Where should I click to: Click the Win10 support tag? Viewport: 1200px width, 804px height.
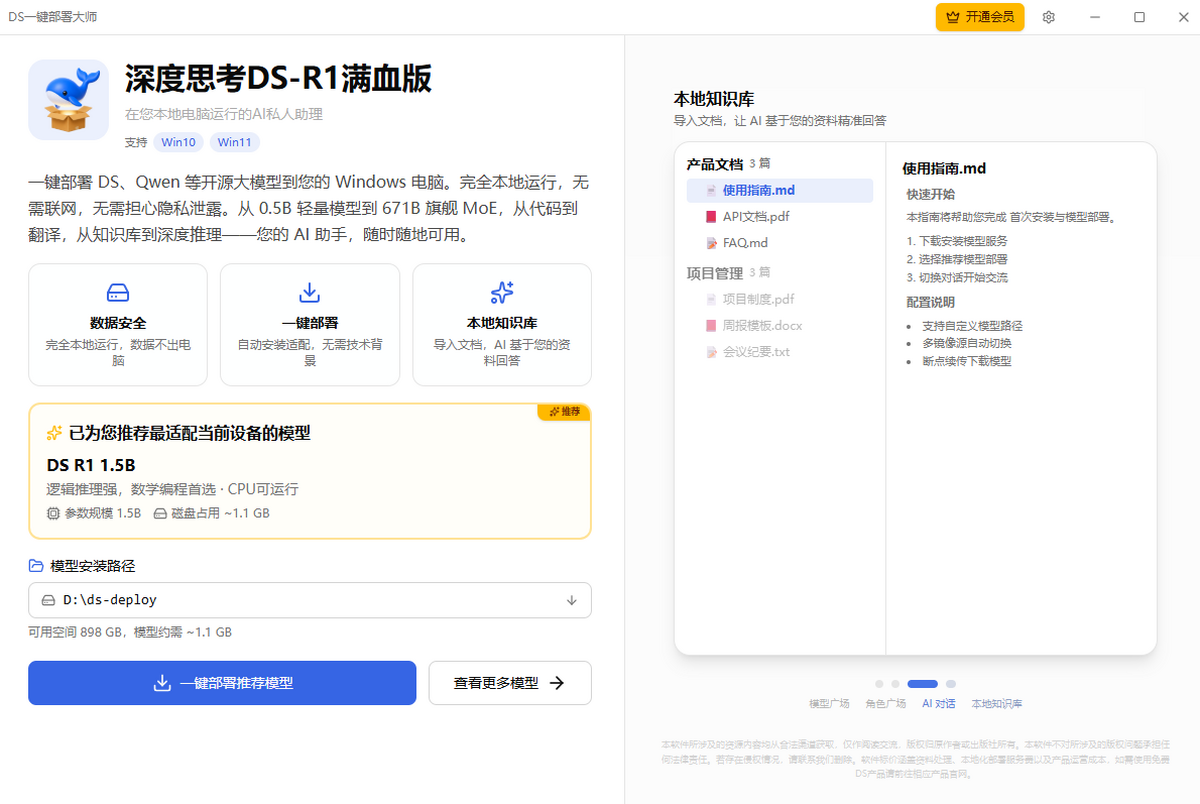point(178,142)
